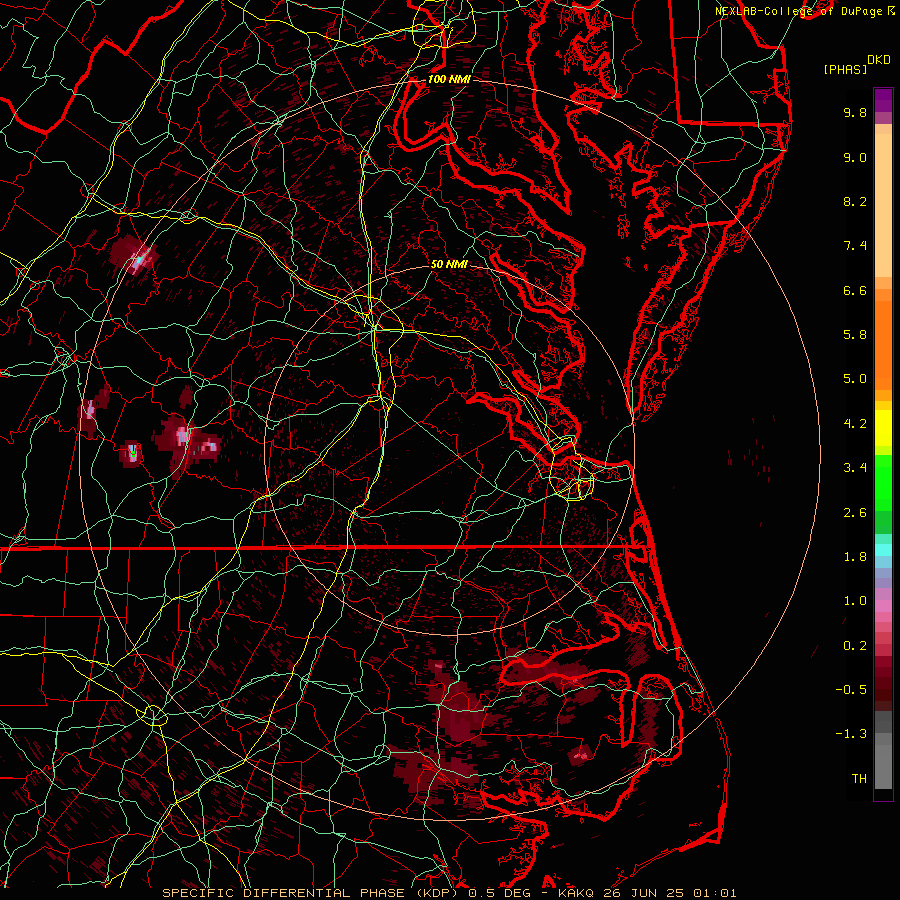Click the "[PHAS]" unit label above the color bar
The image size is (900, 900).
845,69
